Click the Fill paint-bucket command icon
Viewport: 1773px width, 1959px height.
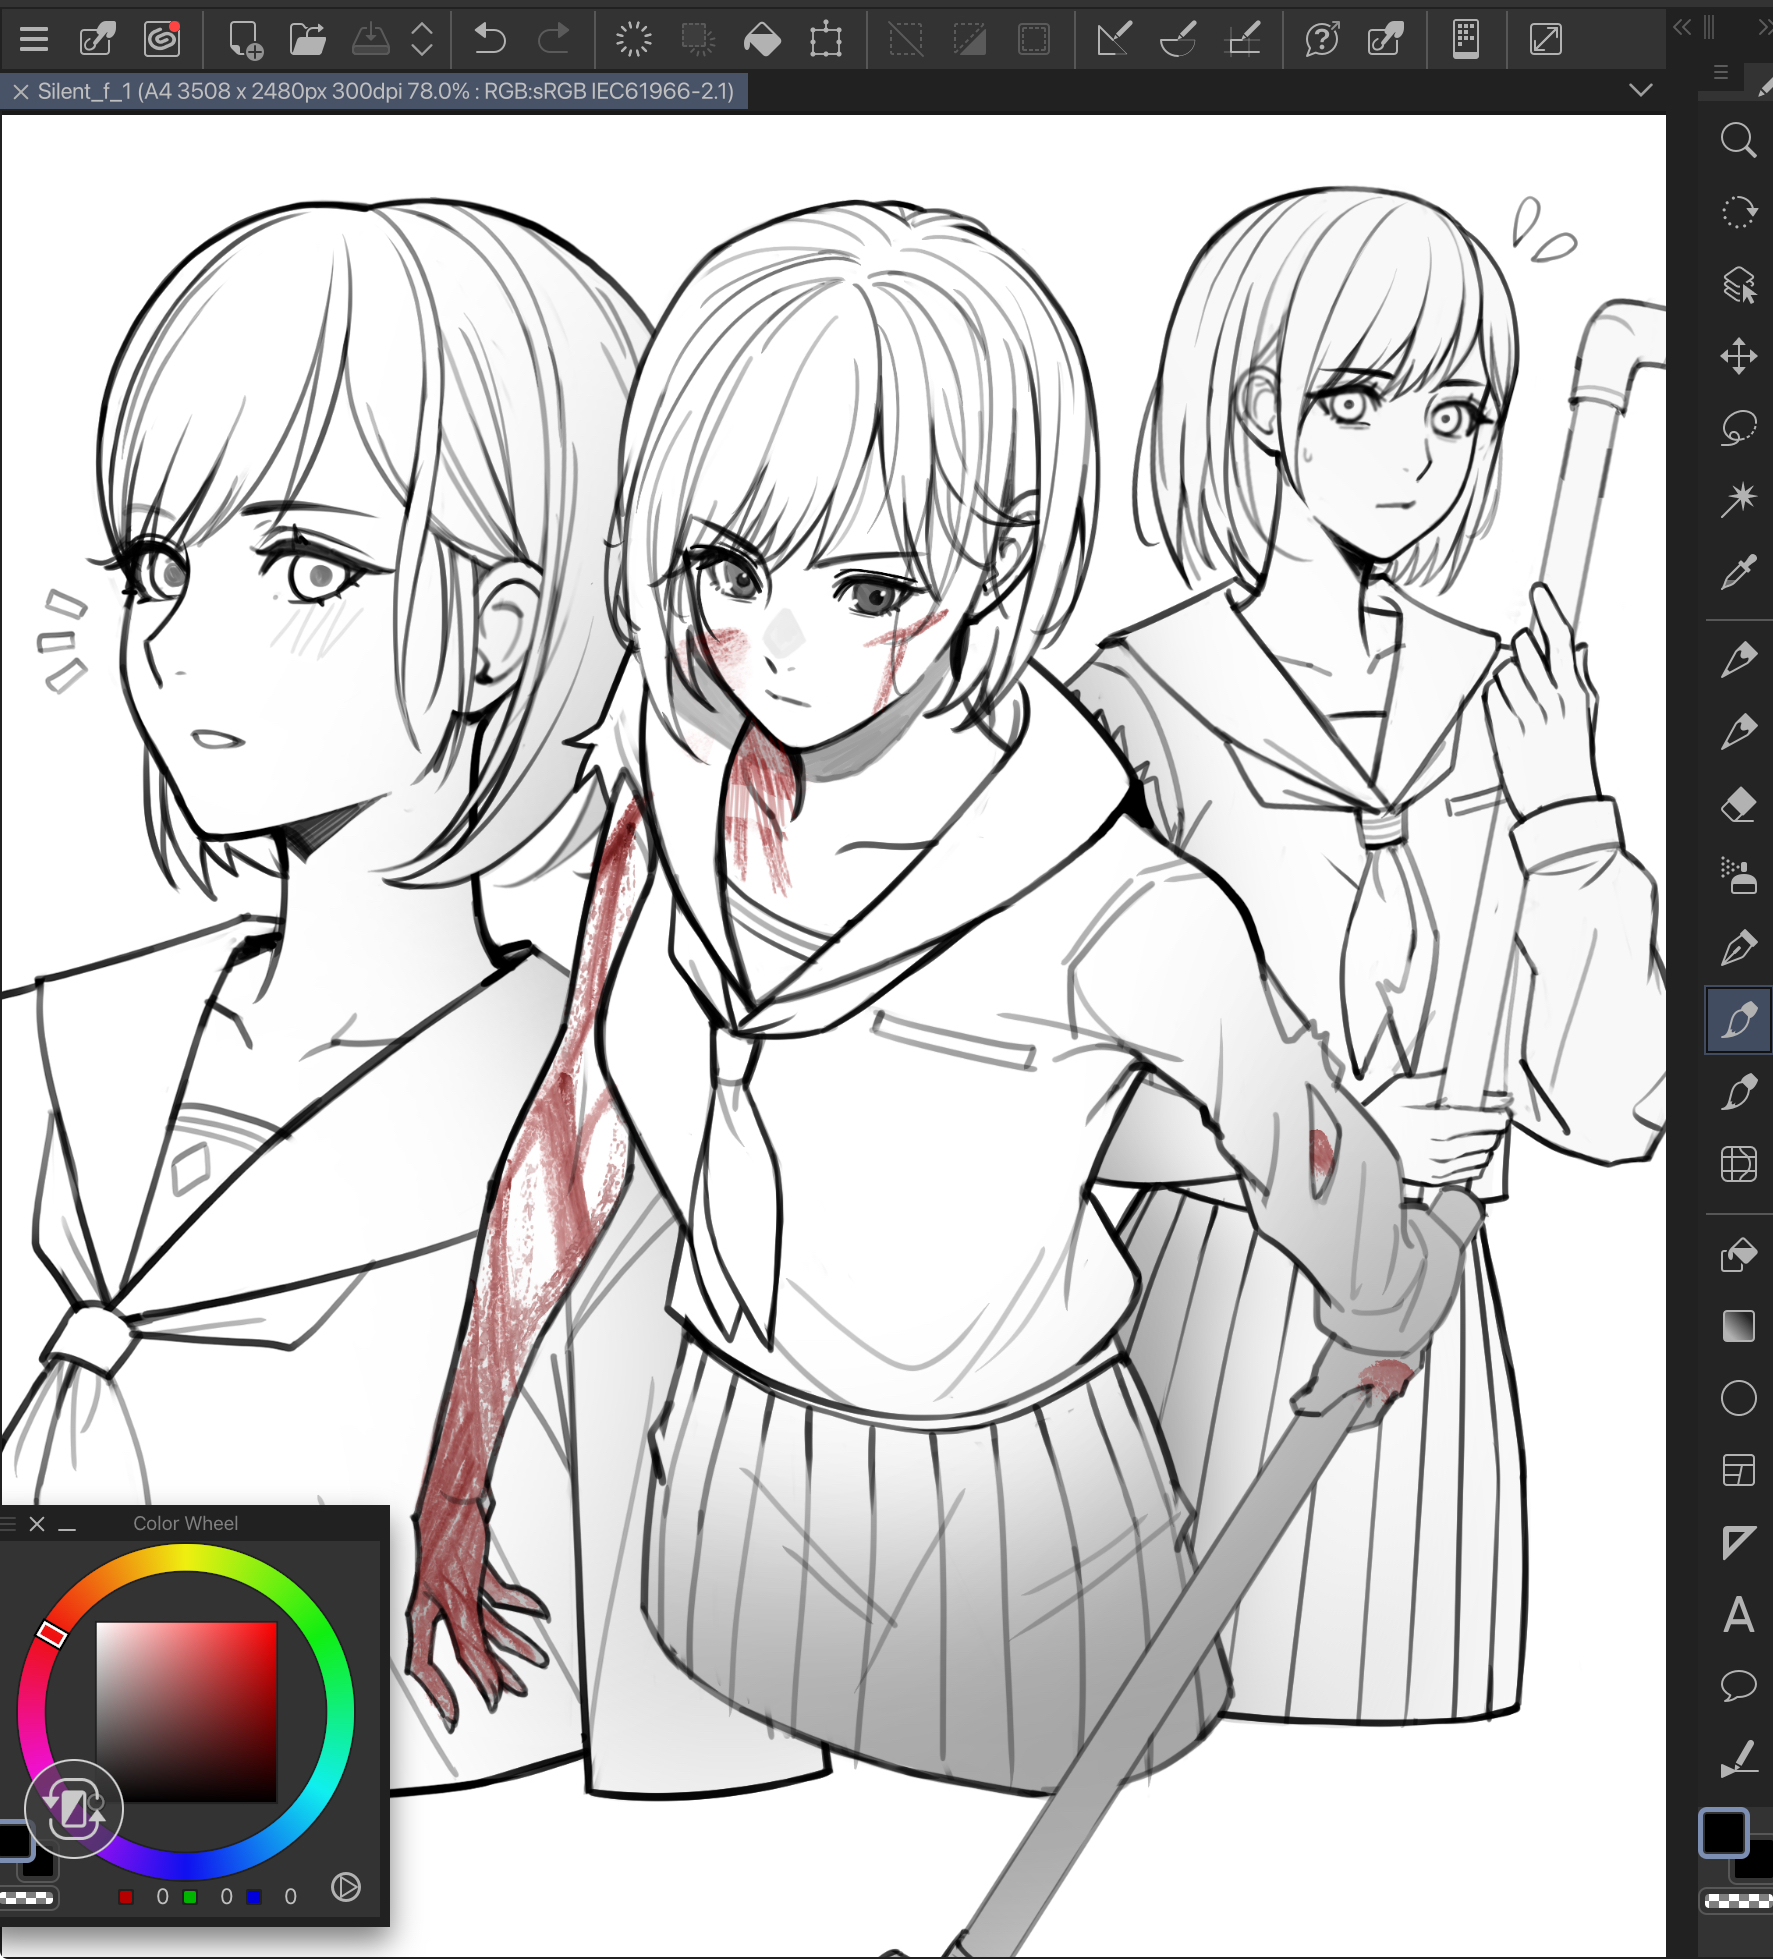(x=762, y=40)
